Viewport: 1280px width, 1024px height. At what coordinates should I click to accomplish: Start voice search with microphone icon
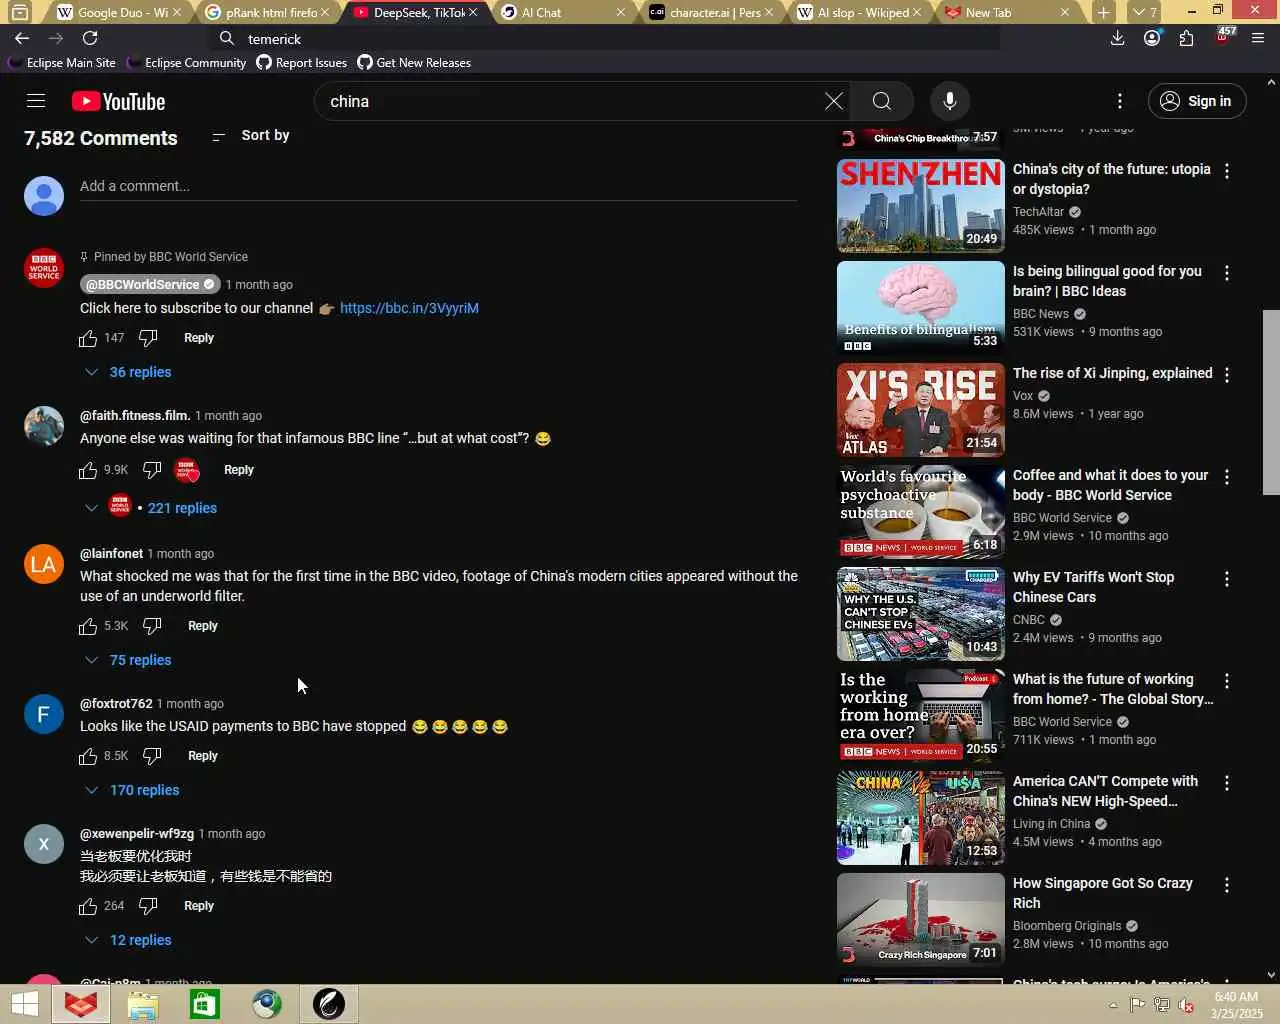point(950,101)
